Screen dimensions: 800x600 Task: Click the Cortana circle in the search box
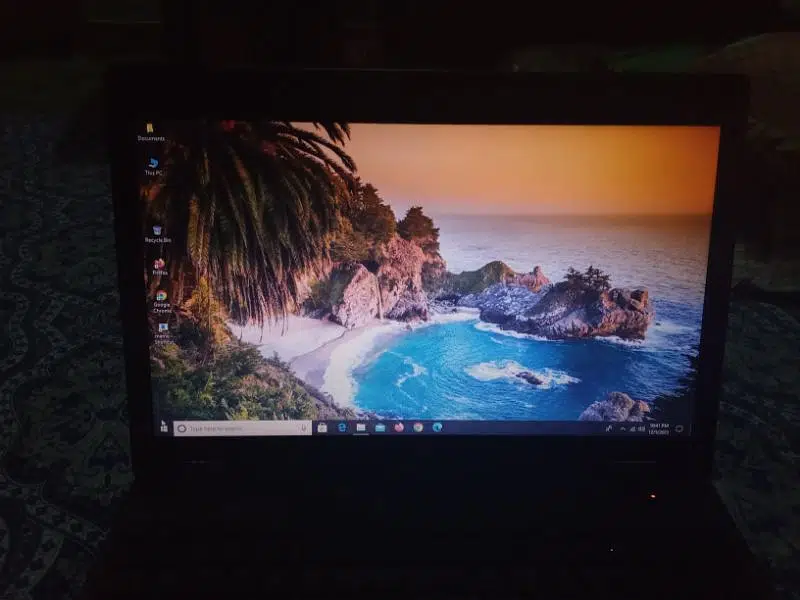coord(181,428)
